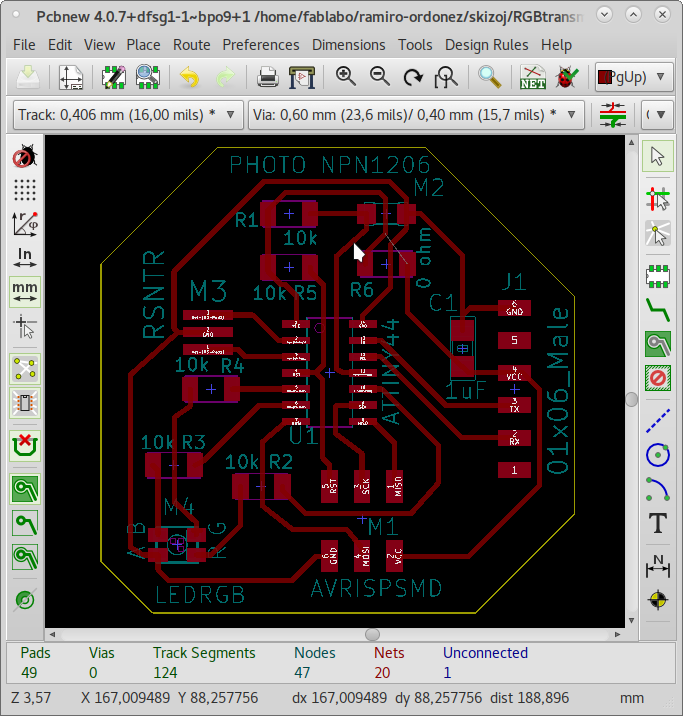Hide filled areas in zones
Image resolution: width=683 pixels, height=716 pixels.
pyautogui.click(x=25, y=523)
